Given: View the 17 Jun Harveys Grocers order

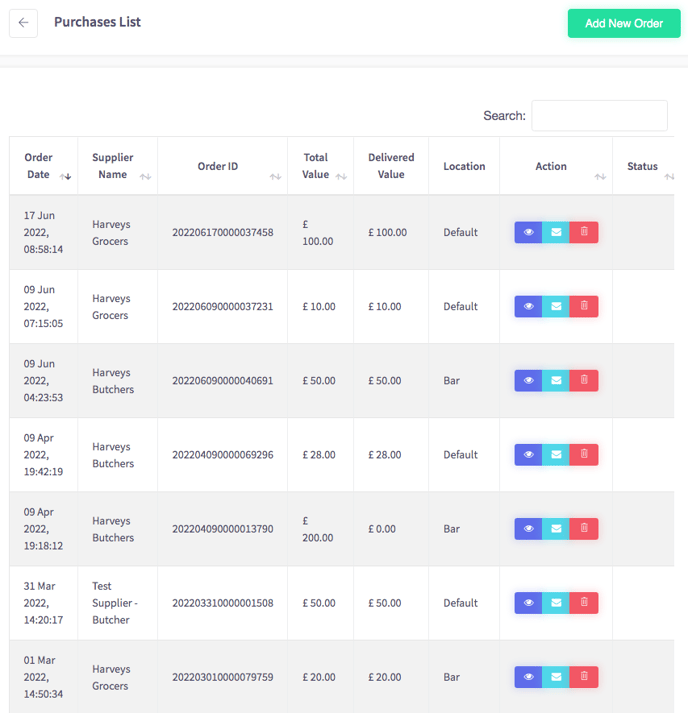Looking at the screenshot, I should point(528,232).
